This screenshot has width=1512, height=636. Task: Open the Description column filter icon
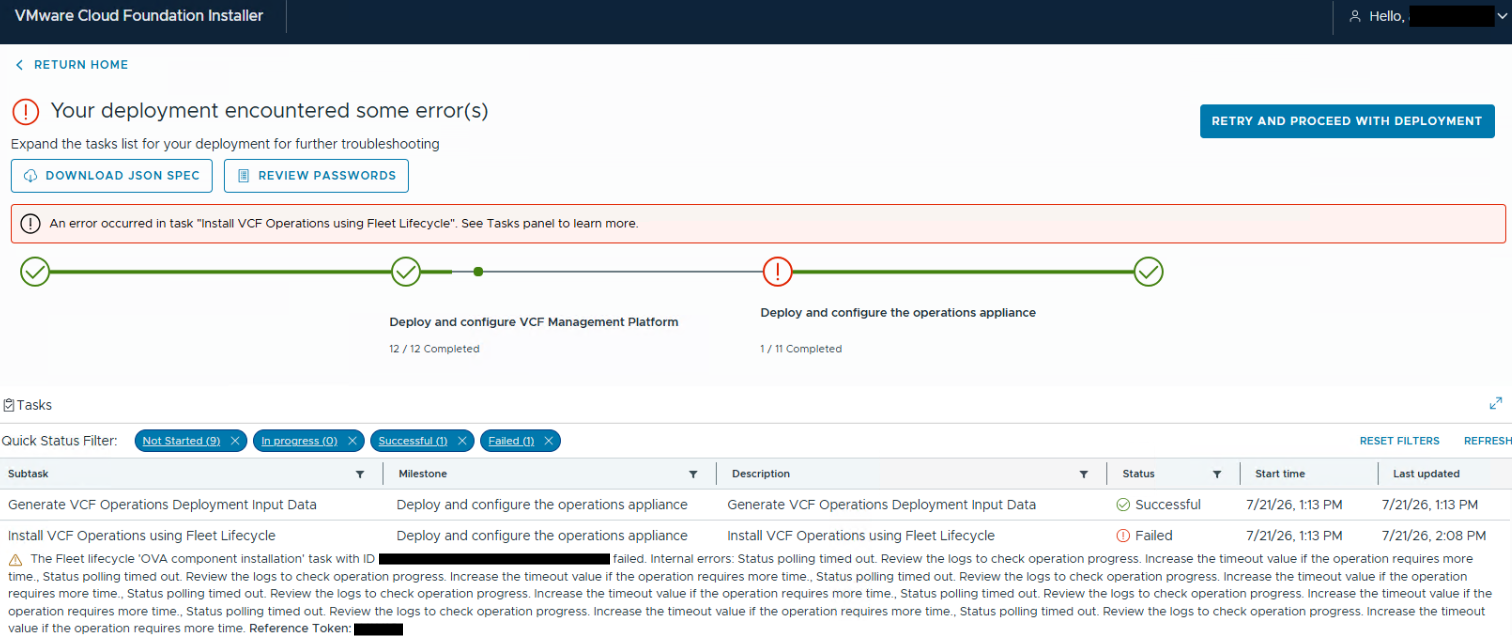coord(1083,474)
